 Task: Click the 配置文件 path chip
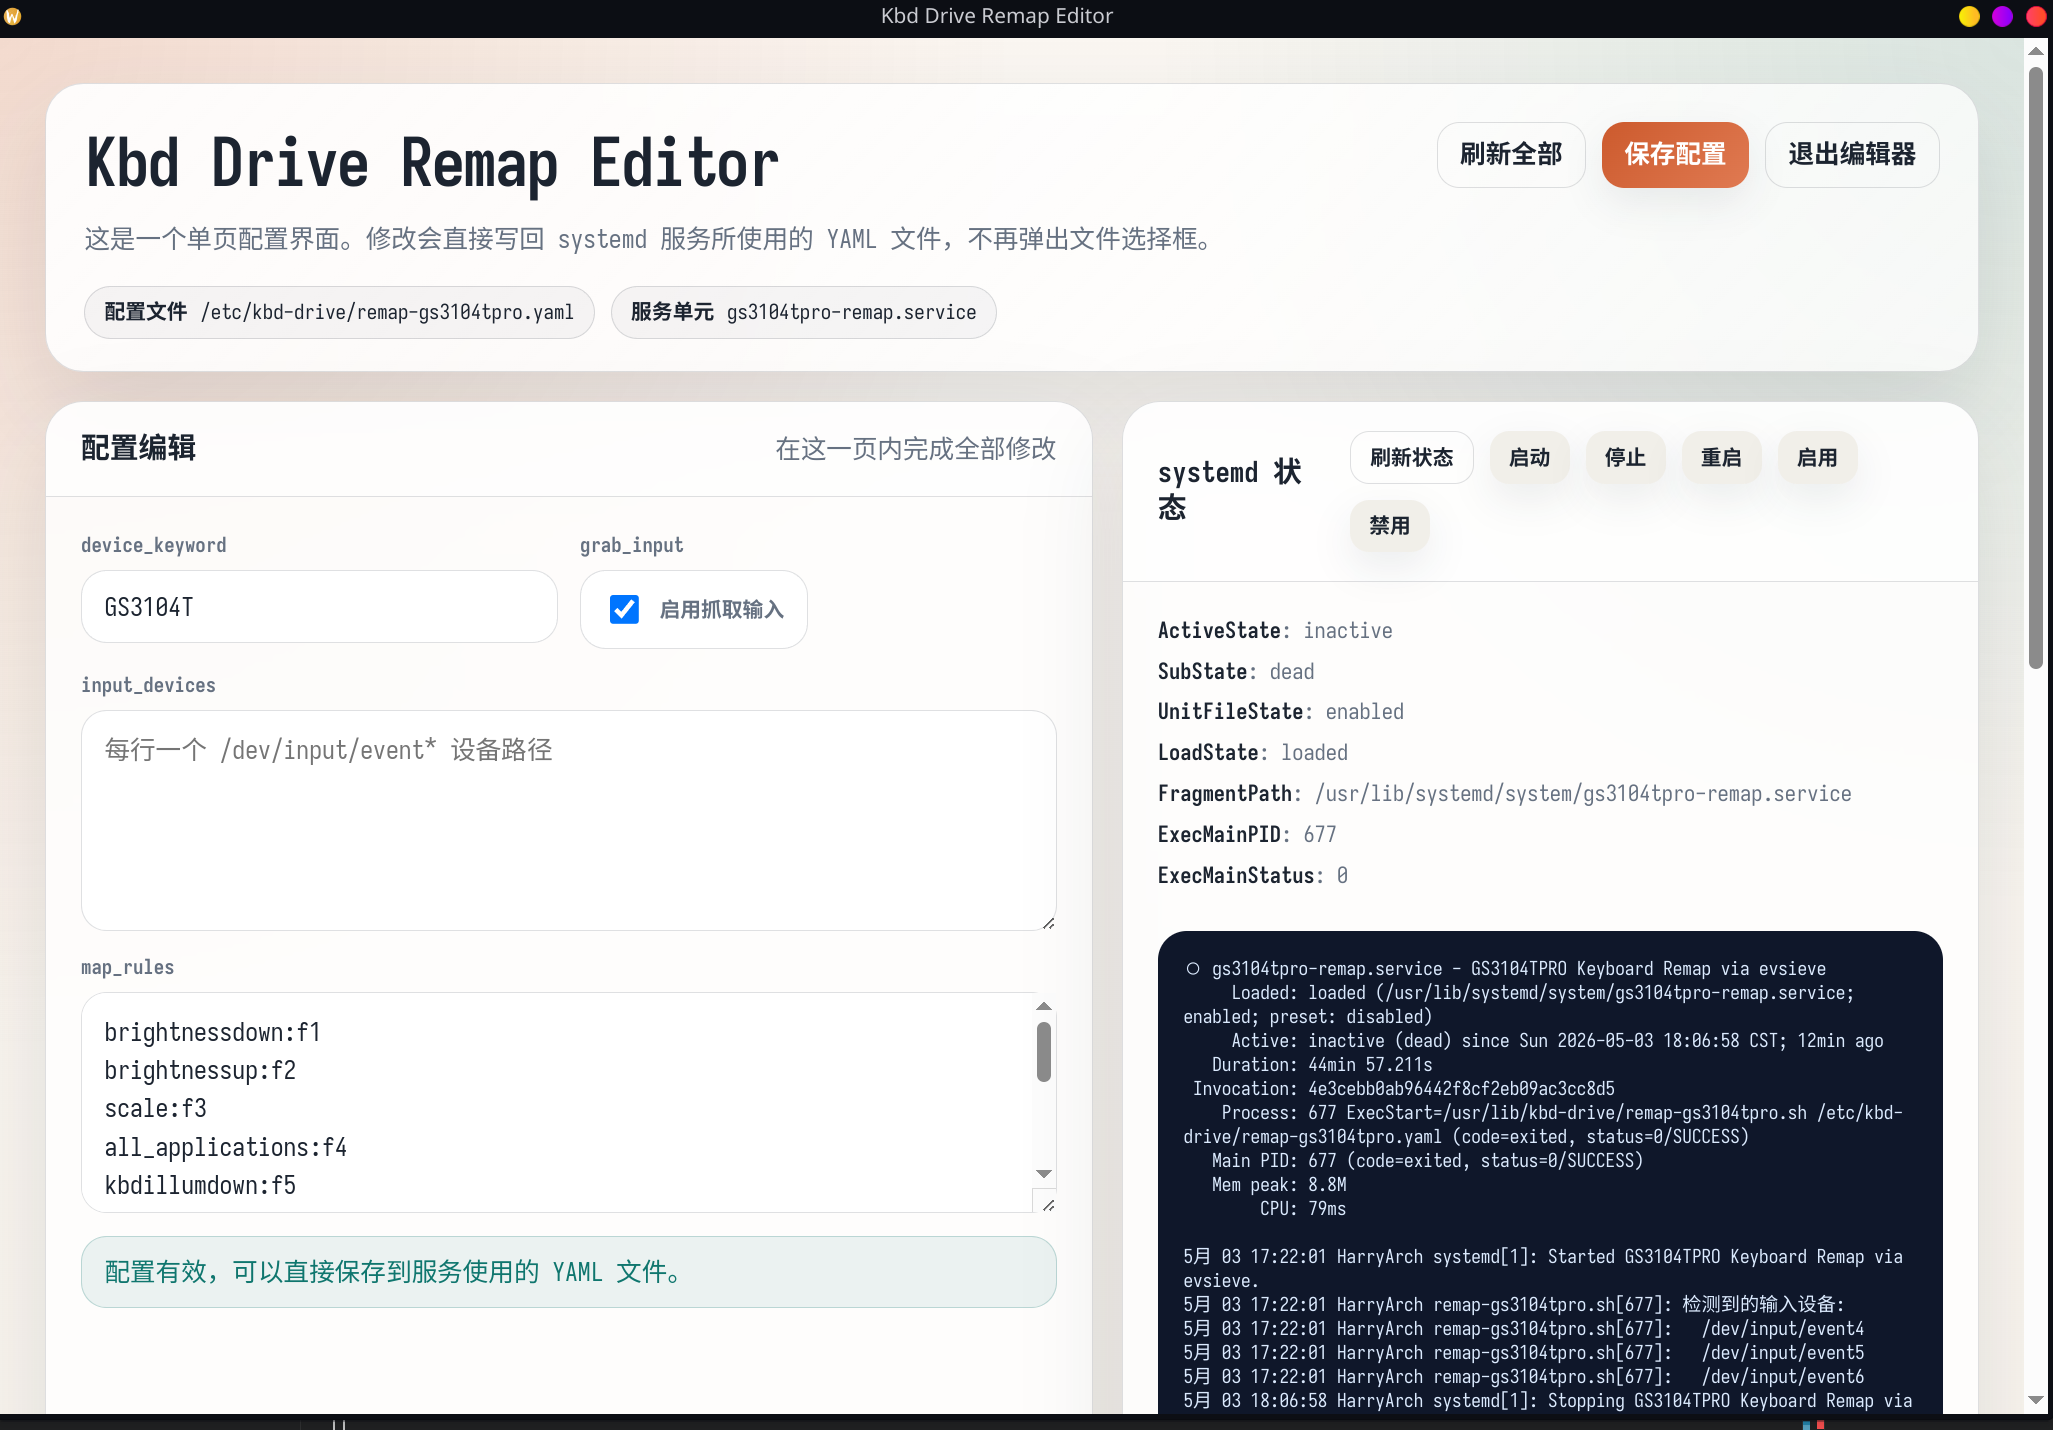339,312
